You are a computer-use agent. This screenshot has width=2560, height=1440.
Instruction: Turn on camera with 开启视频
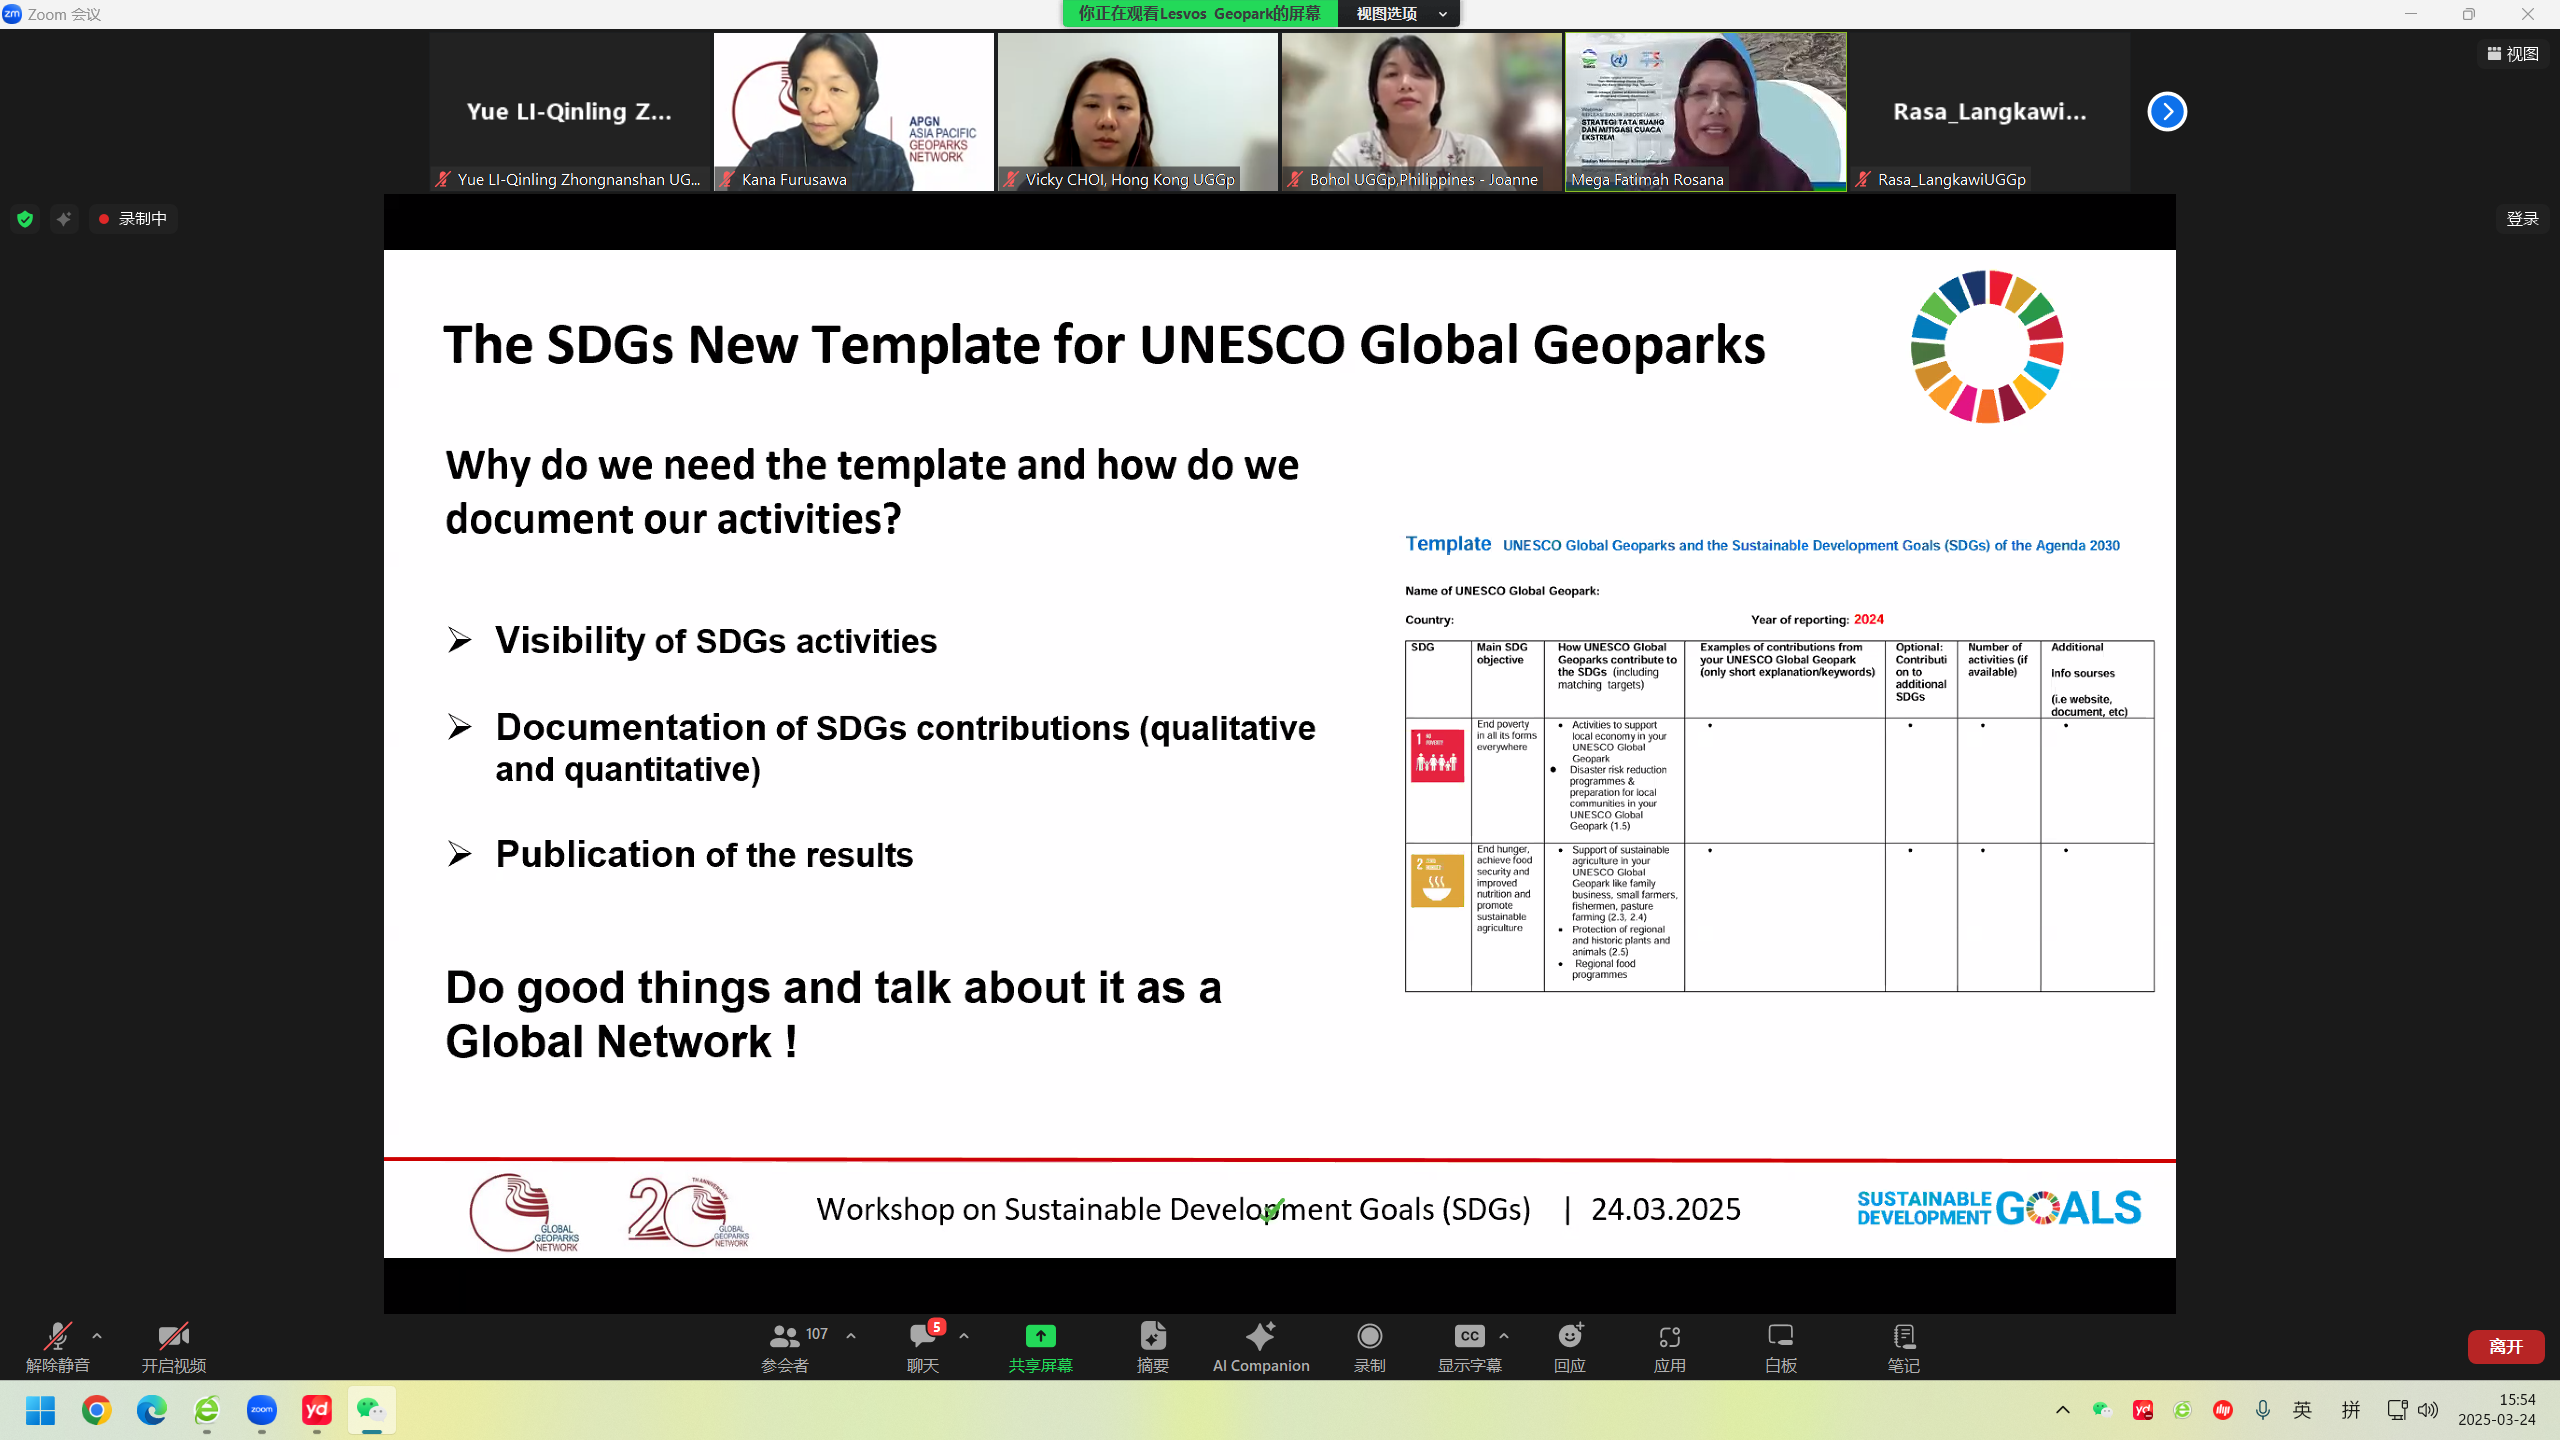pos(173,1346)
